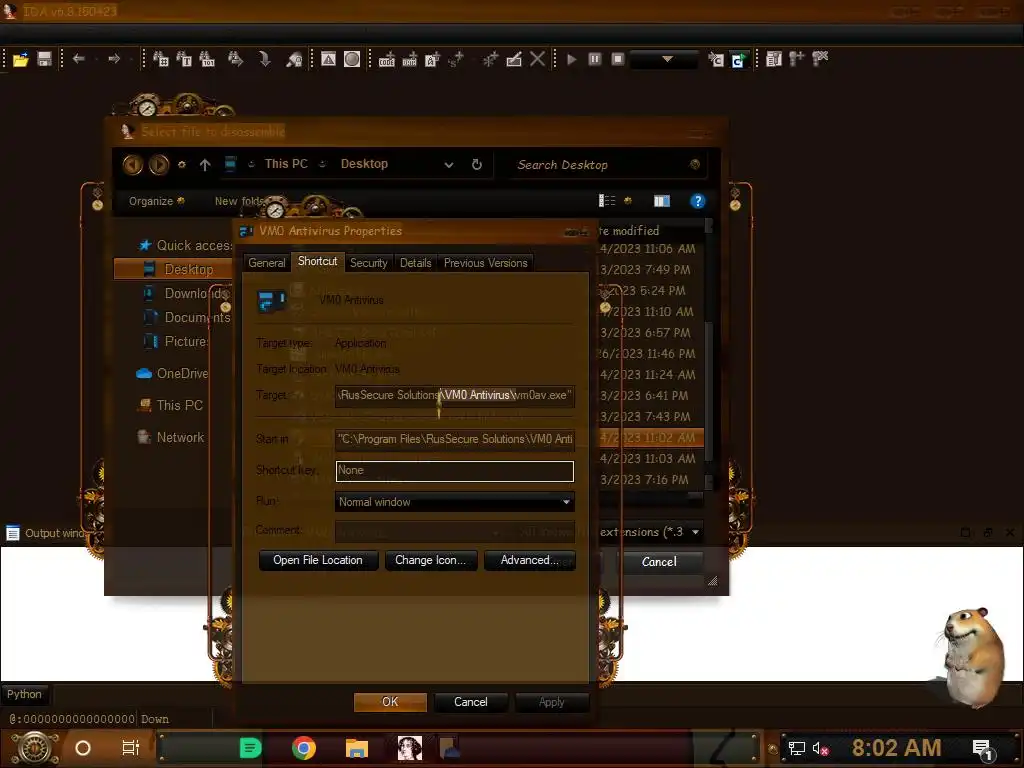1024x768 pixels.
Task: Click Cancel in the Properties dialog
Action: tap(470, 702)
